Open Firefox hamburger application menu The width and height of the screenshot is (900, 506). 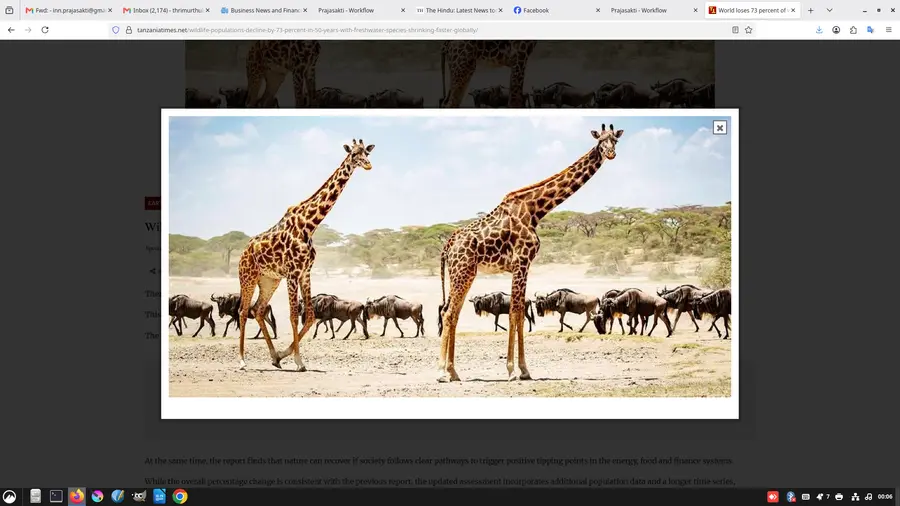pyautogui.click(x=889, y=30)
